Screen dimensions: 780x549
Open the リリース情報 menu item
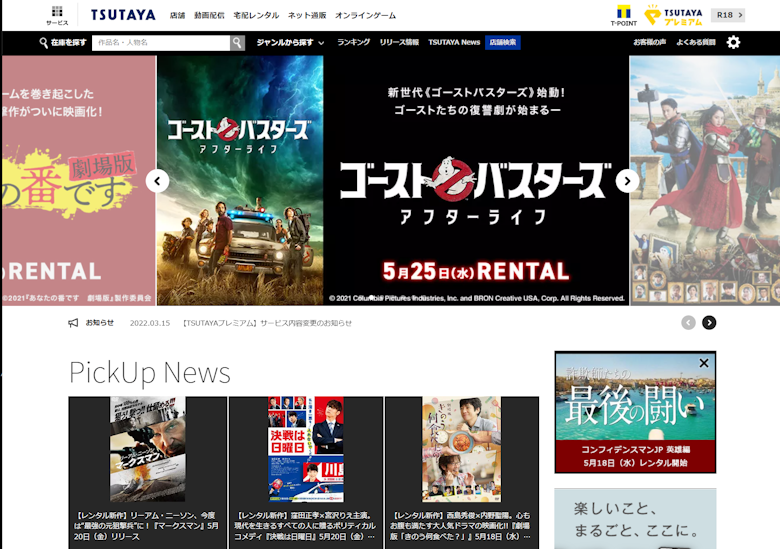pos(399,42)
